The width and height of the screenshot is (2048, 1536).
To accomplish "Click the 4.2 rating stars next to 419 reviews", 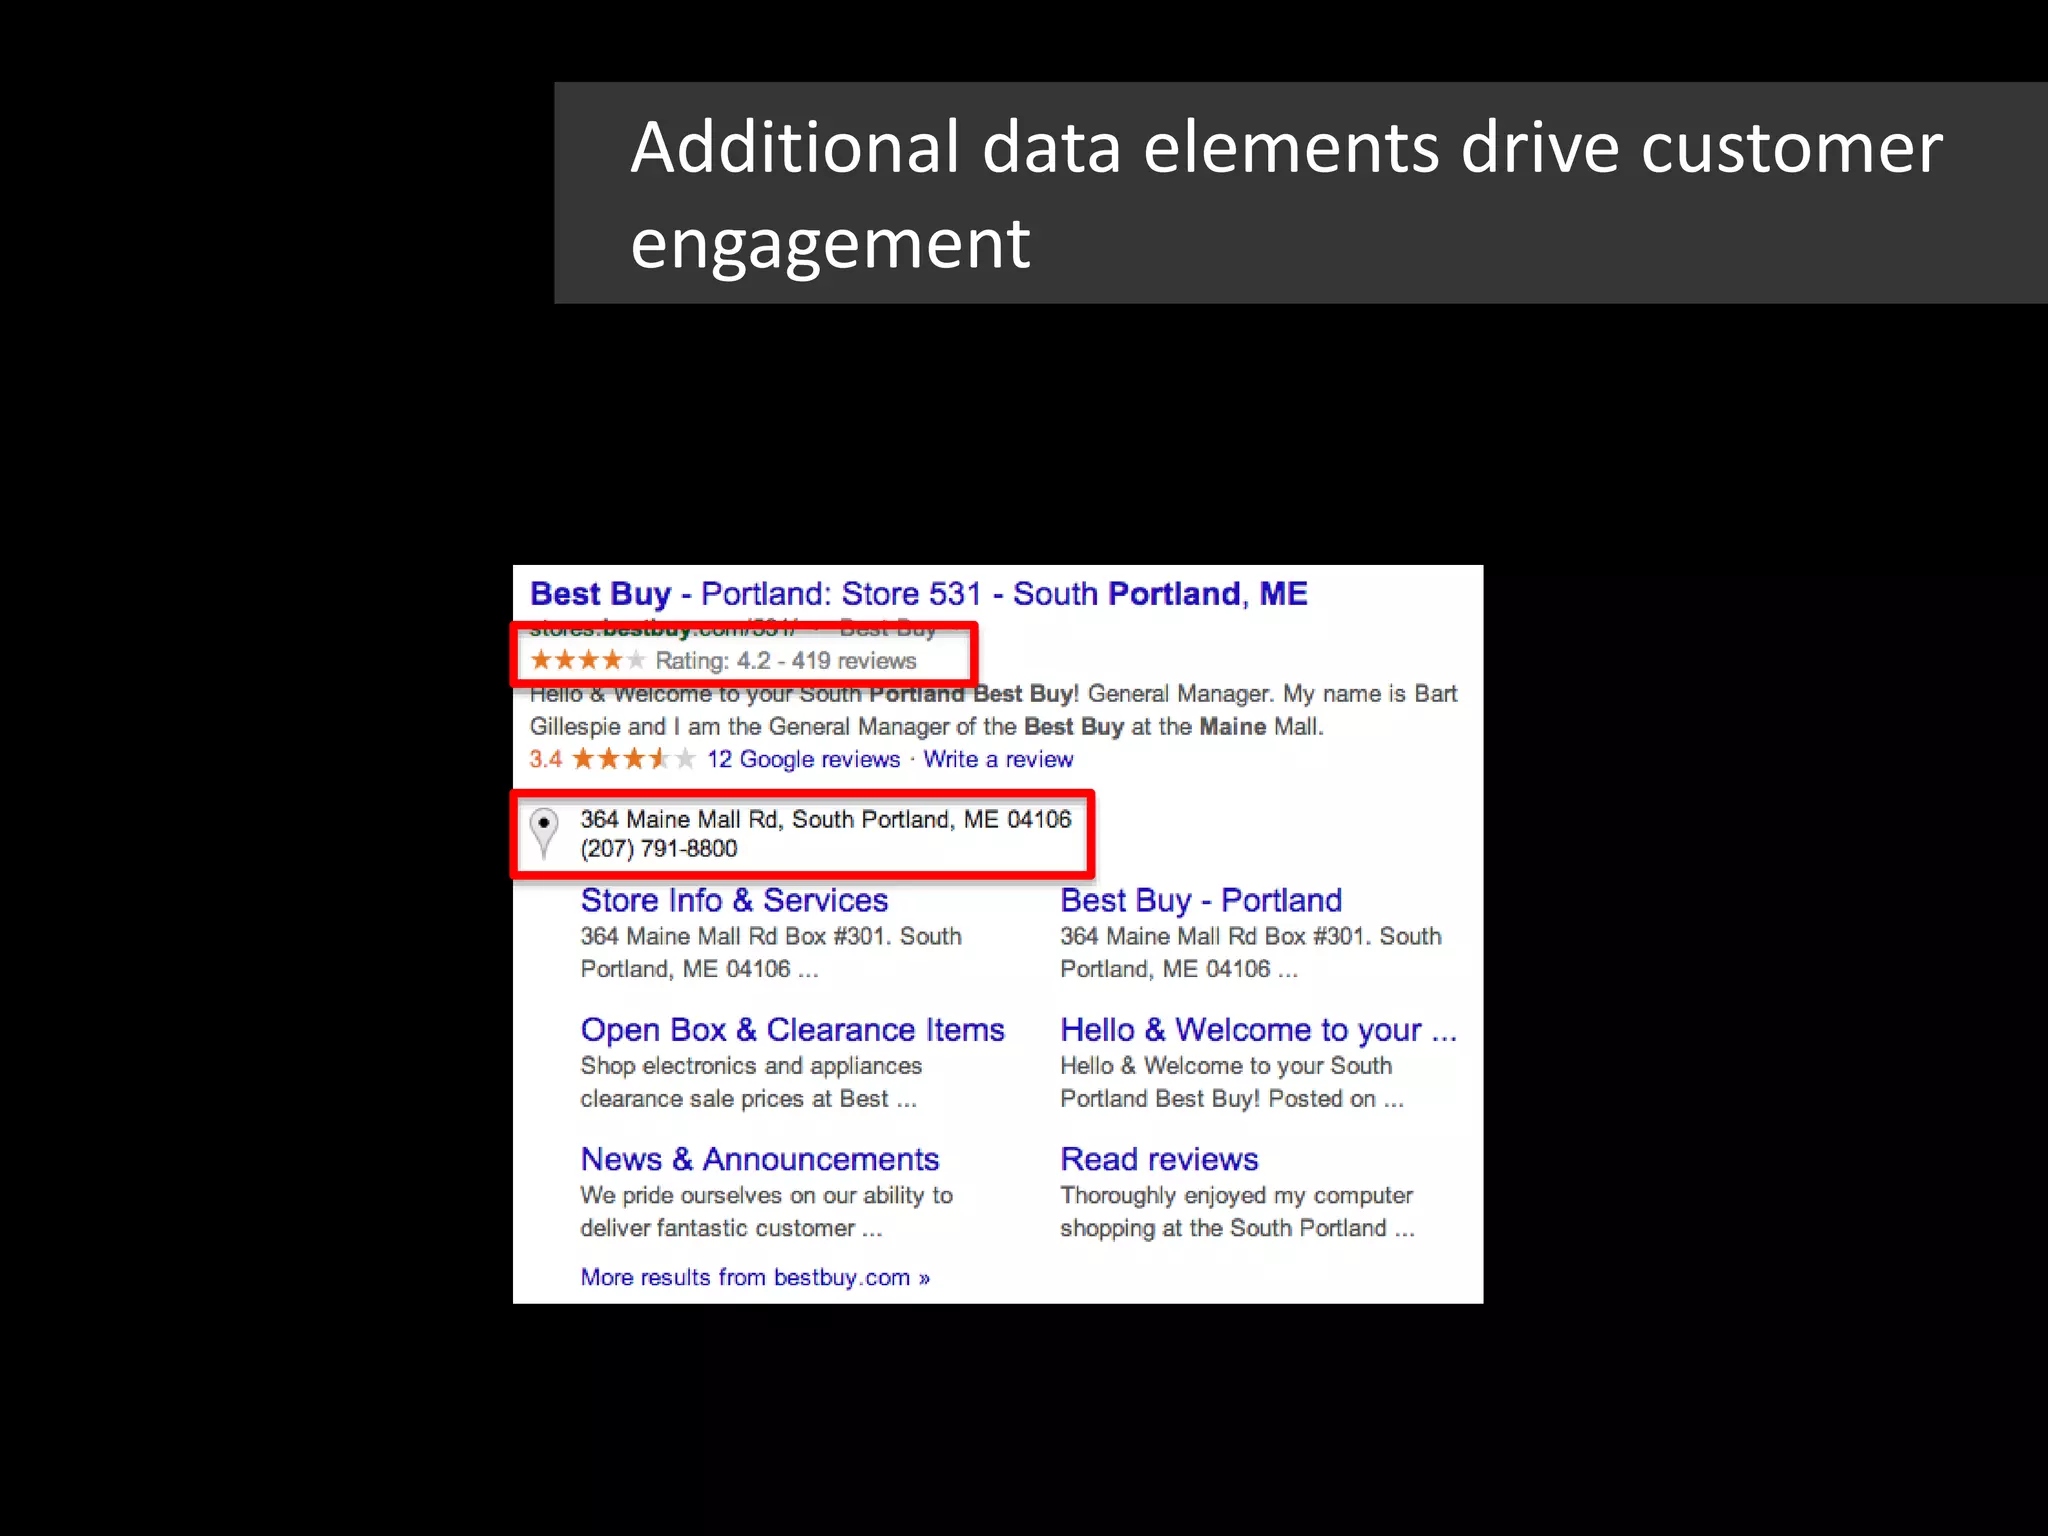I will coord(588,660).
